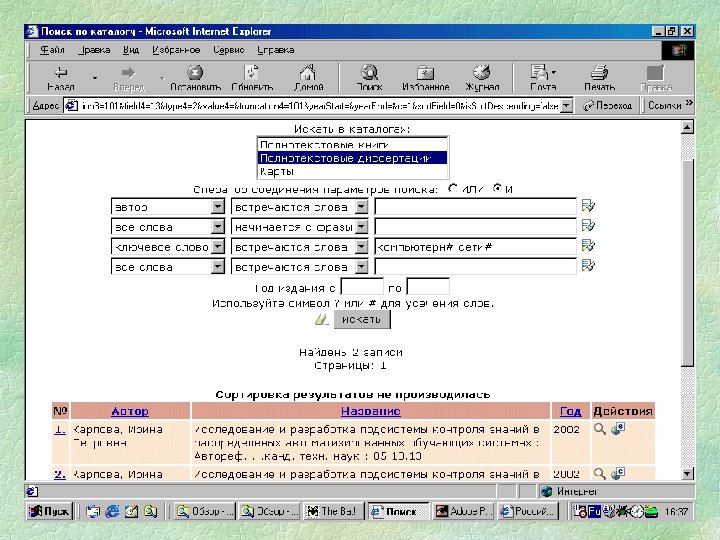Click document action icon for record 2
720x540 pixels.
(618, 473)
